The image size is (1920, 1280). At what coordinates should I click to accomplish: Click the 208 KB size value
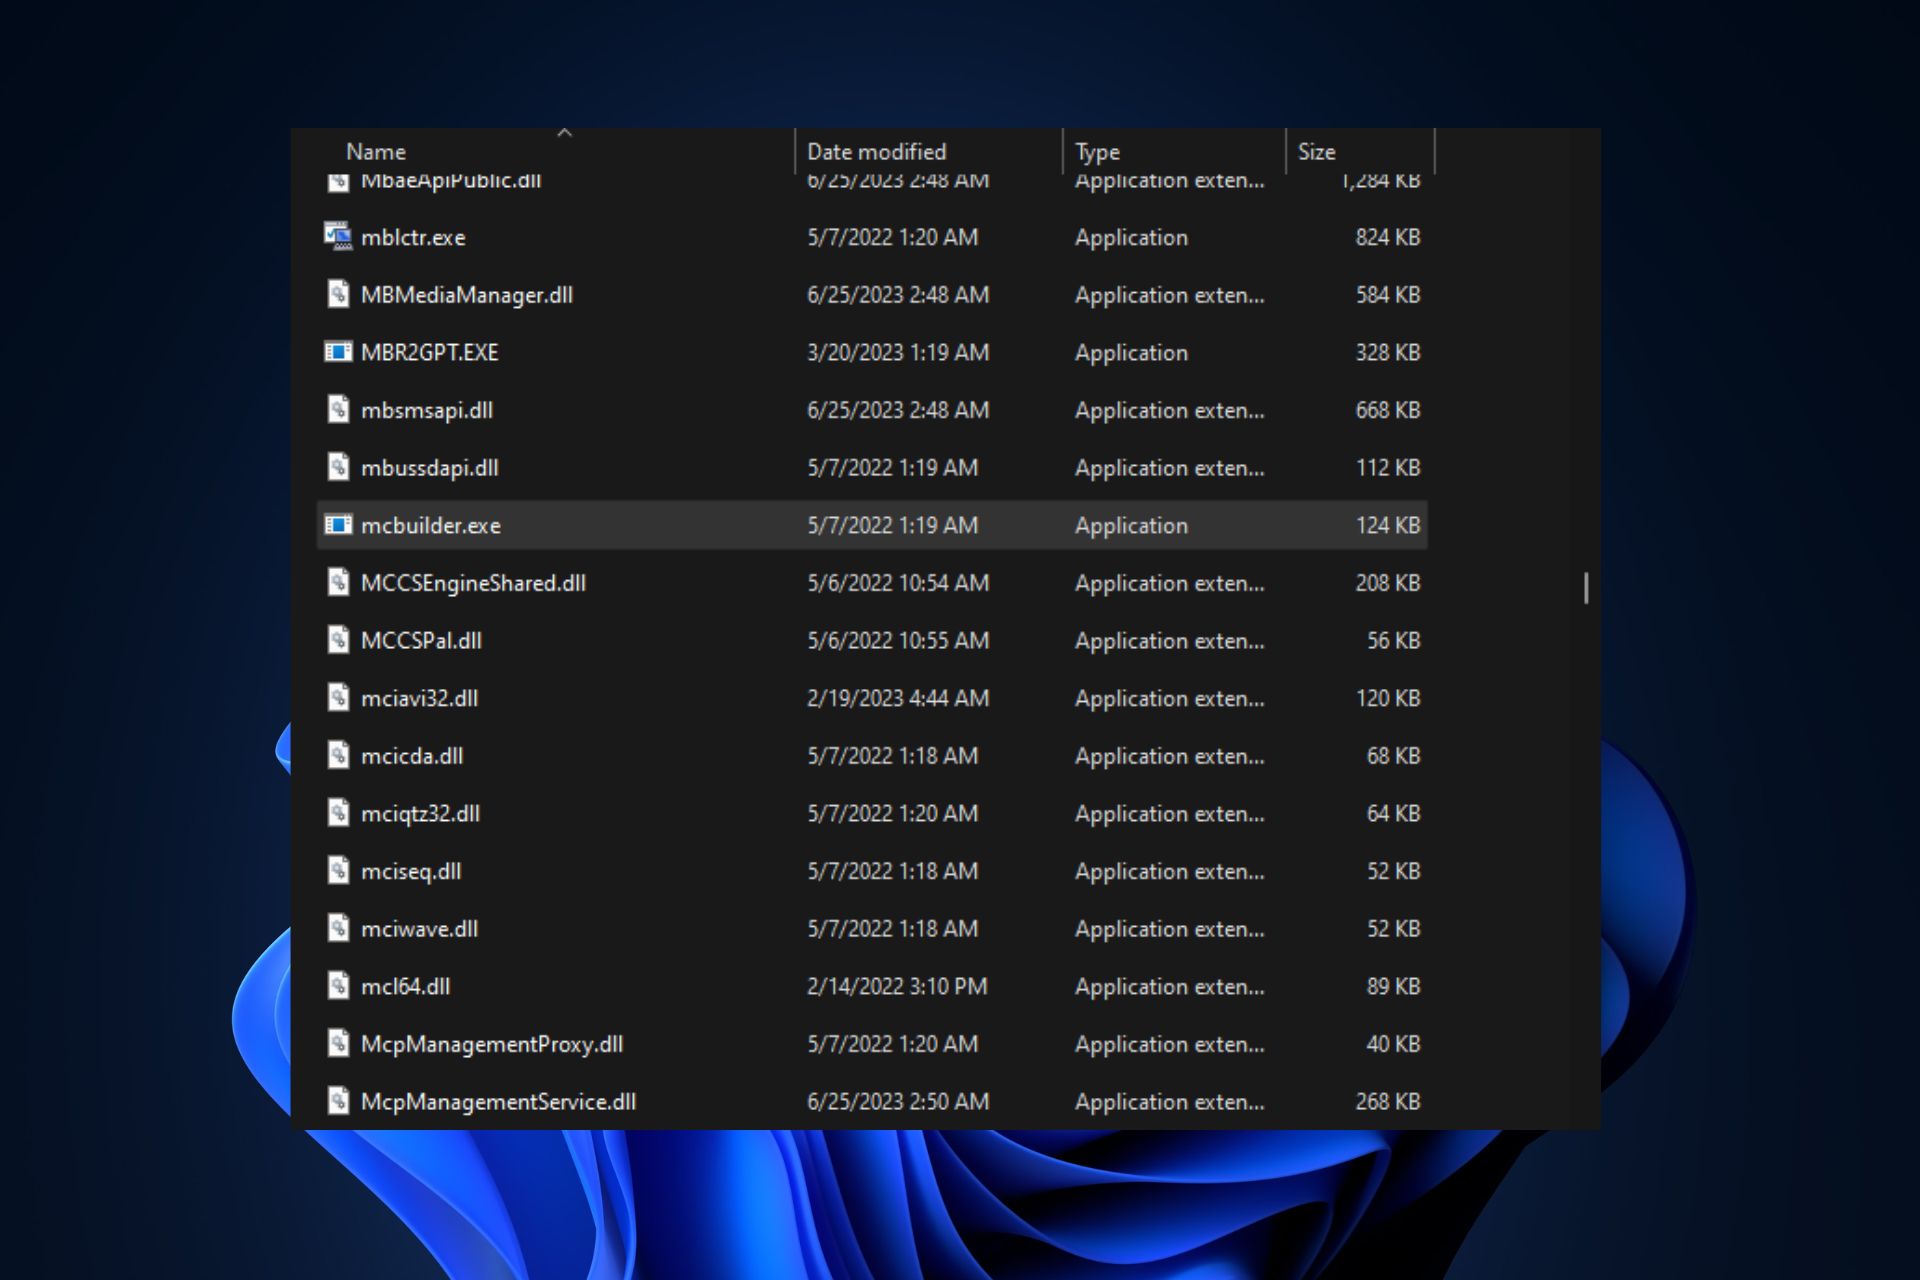pos(1387,583)
